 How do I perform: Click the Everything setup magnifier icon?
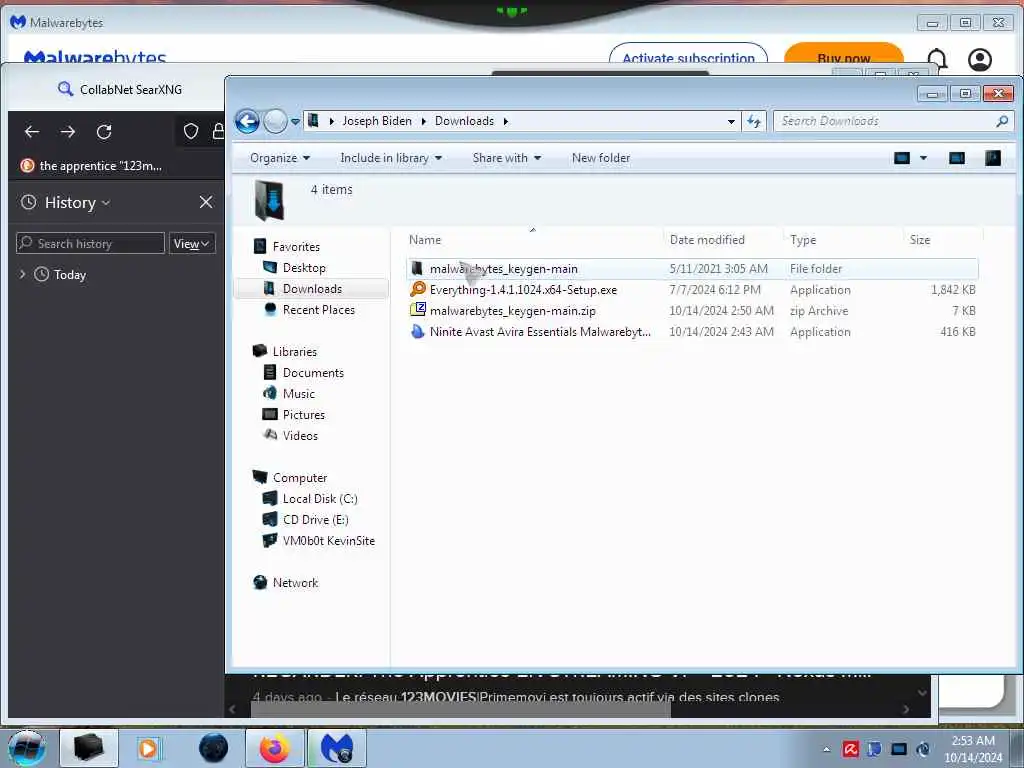pyautogui.click(x=418, y=289)
